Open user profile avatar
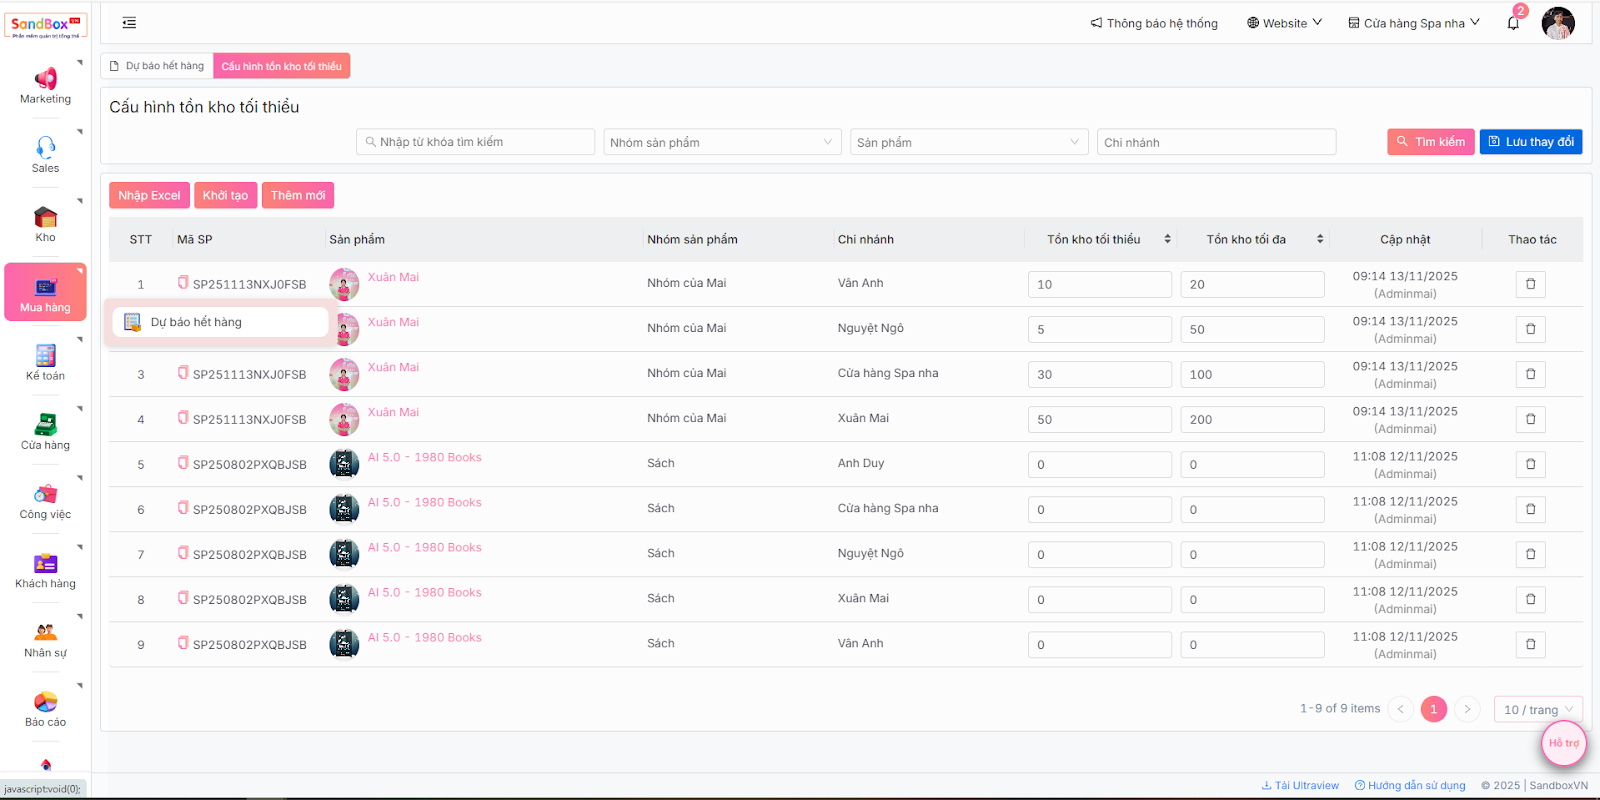Screen dimensions: 1600x800 click(1557, 23)
